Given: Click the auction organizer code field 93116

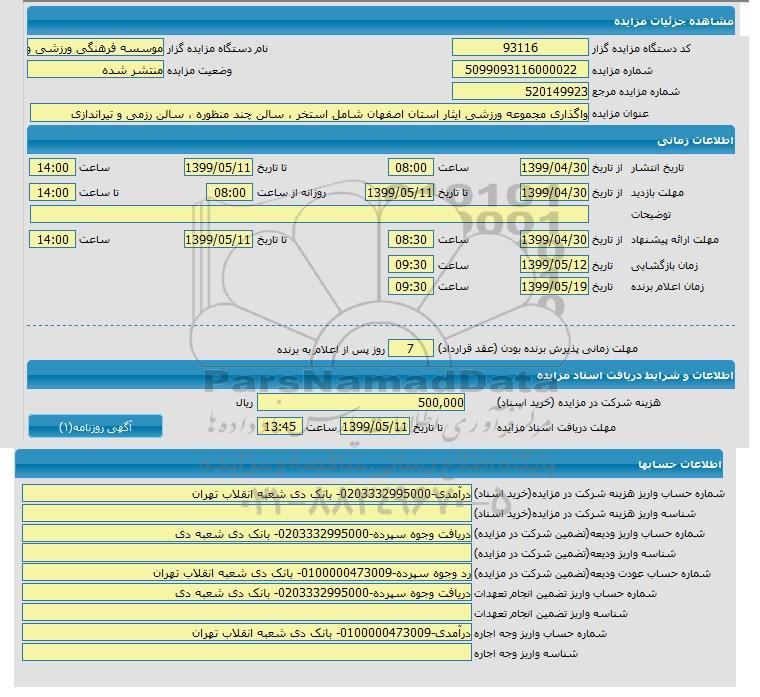Looking at the screenshot, I should pyautogui.click(x=520, y=48).
